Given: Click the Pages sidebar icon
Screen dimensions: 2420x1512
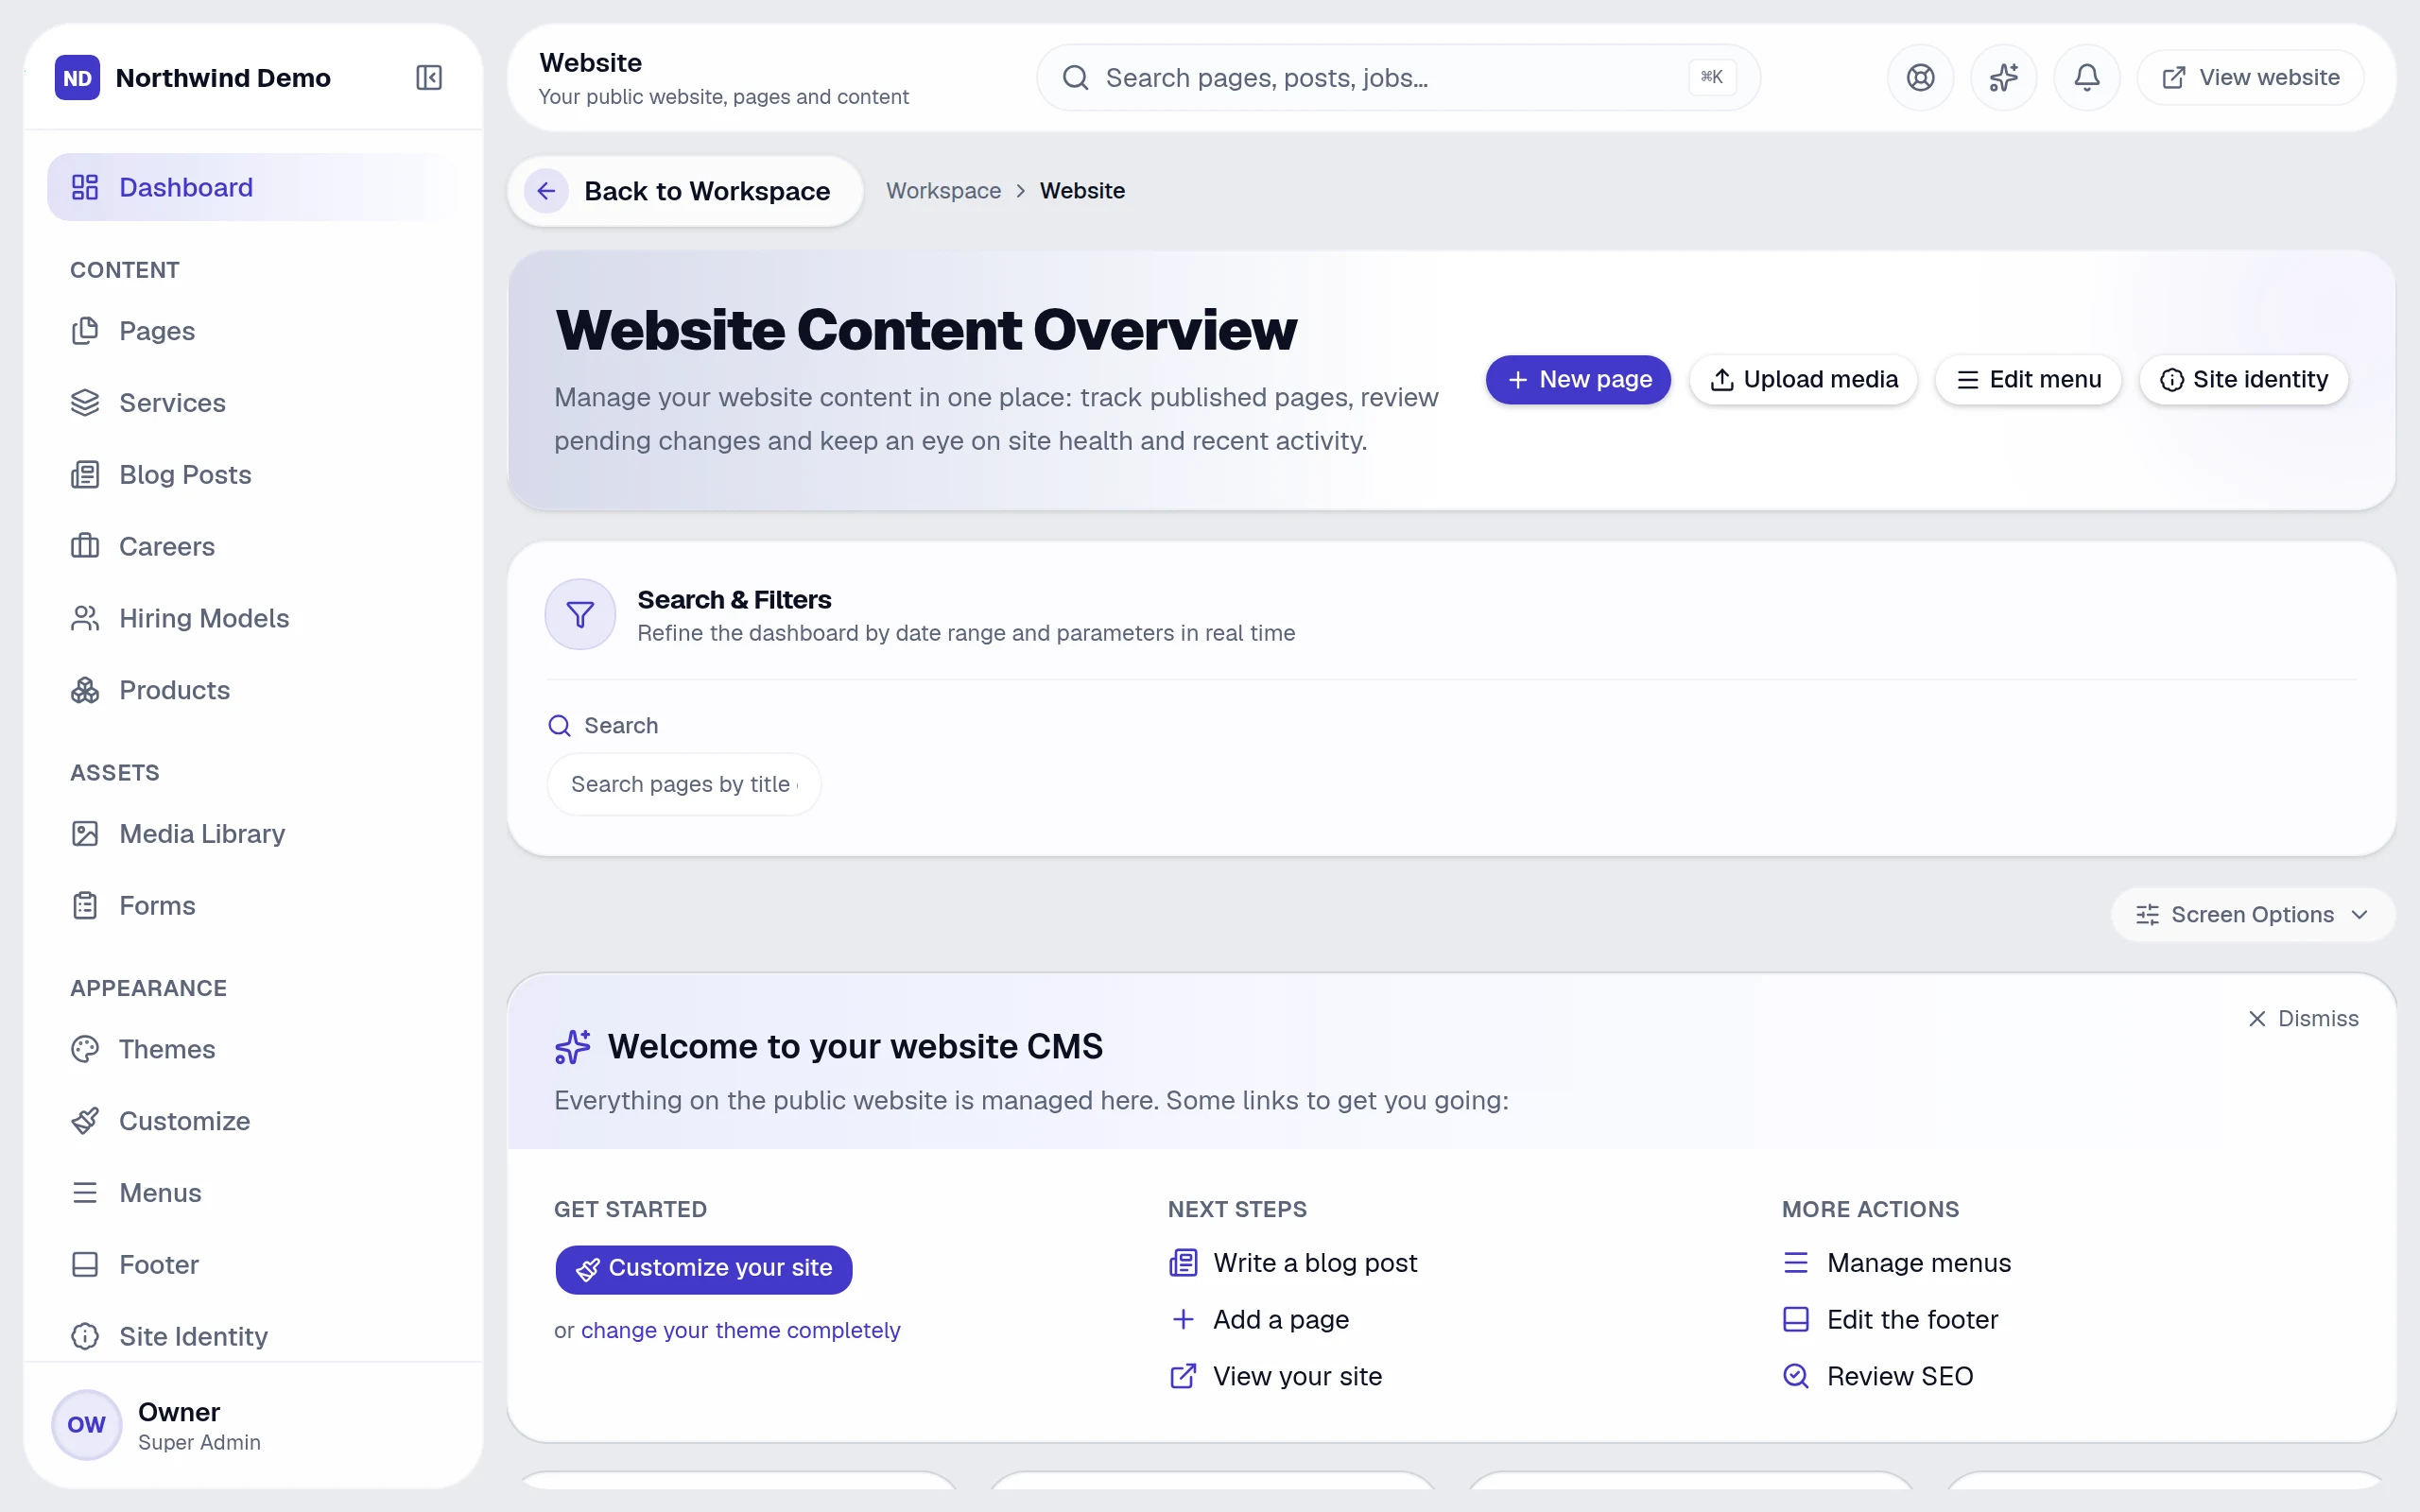Looking at the screenshot, I should [x=85, y=331].
